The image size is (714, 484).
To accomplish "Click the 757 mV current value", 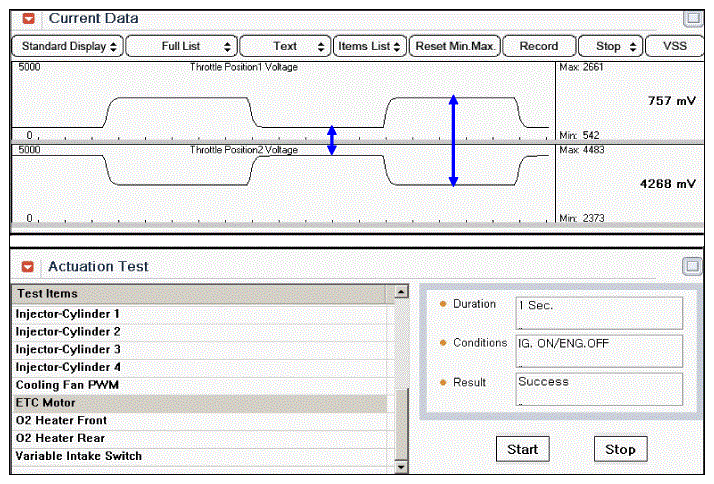I will tap(672, 101).
